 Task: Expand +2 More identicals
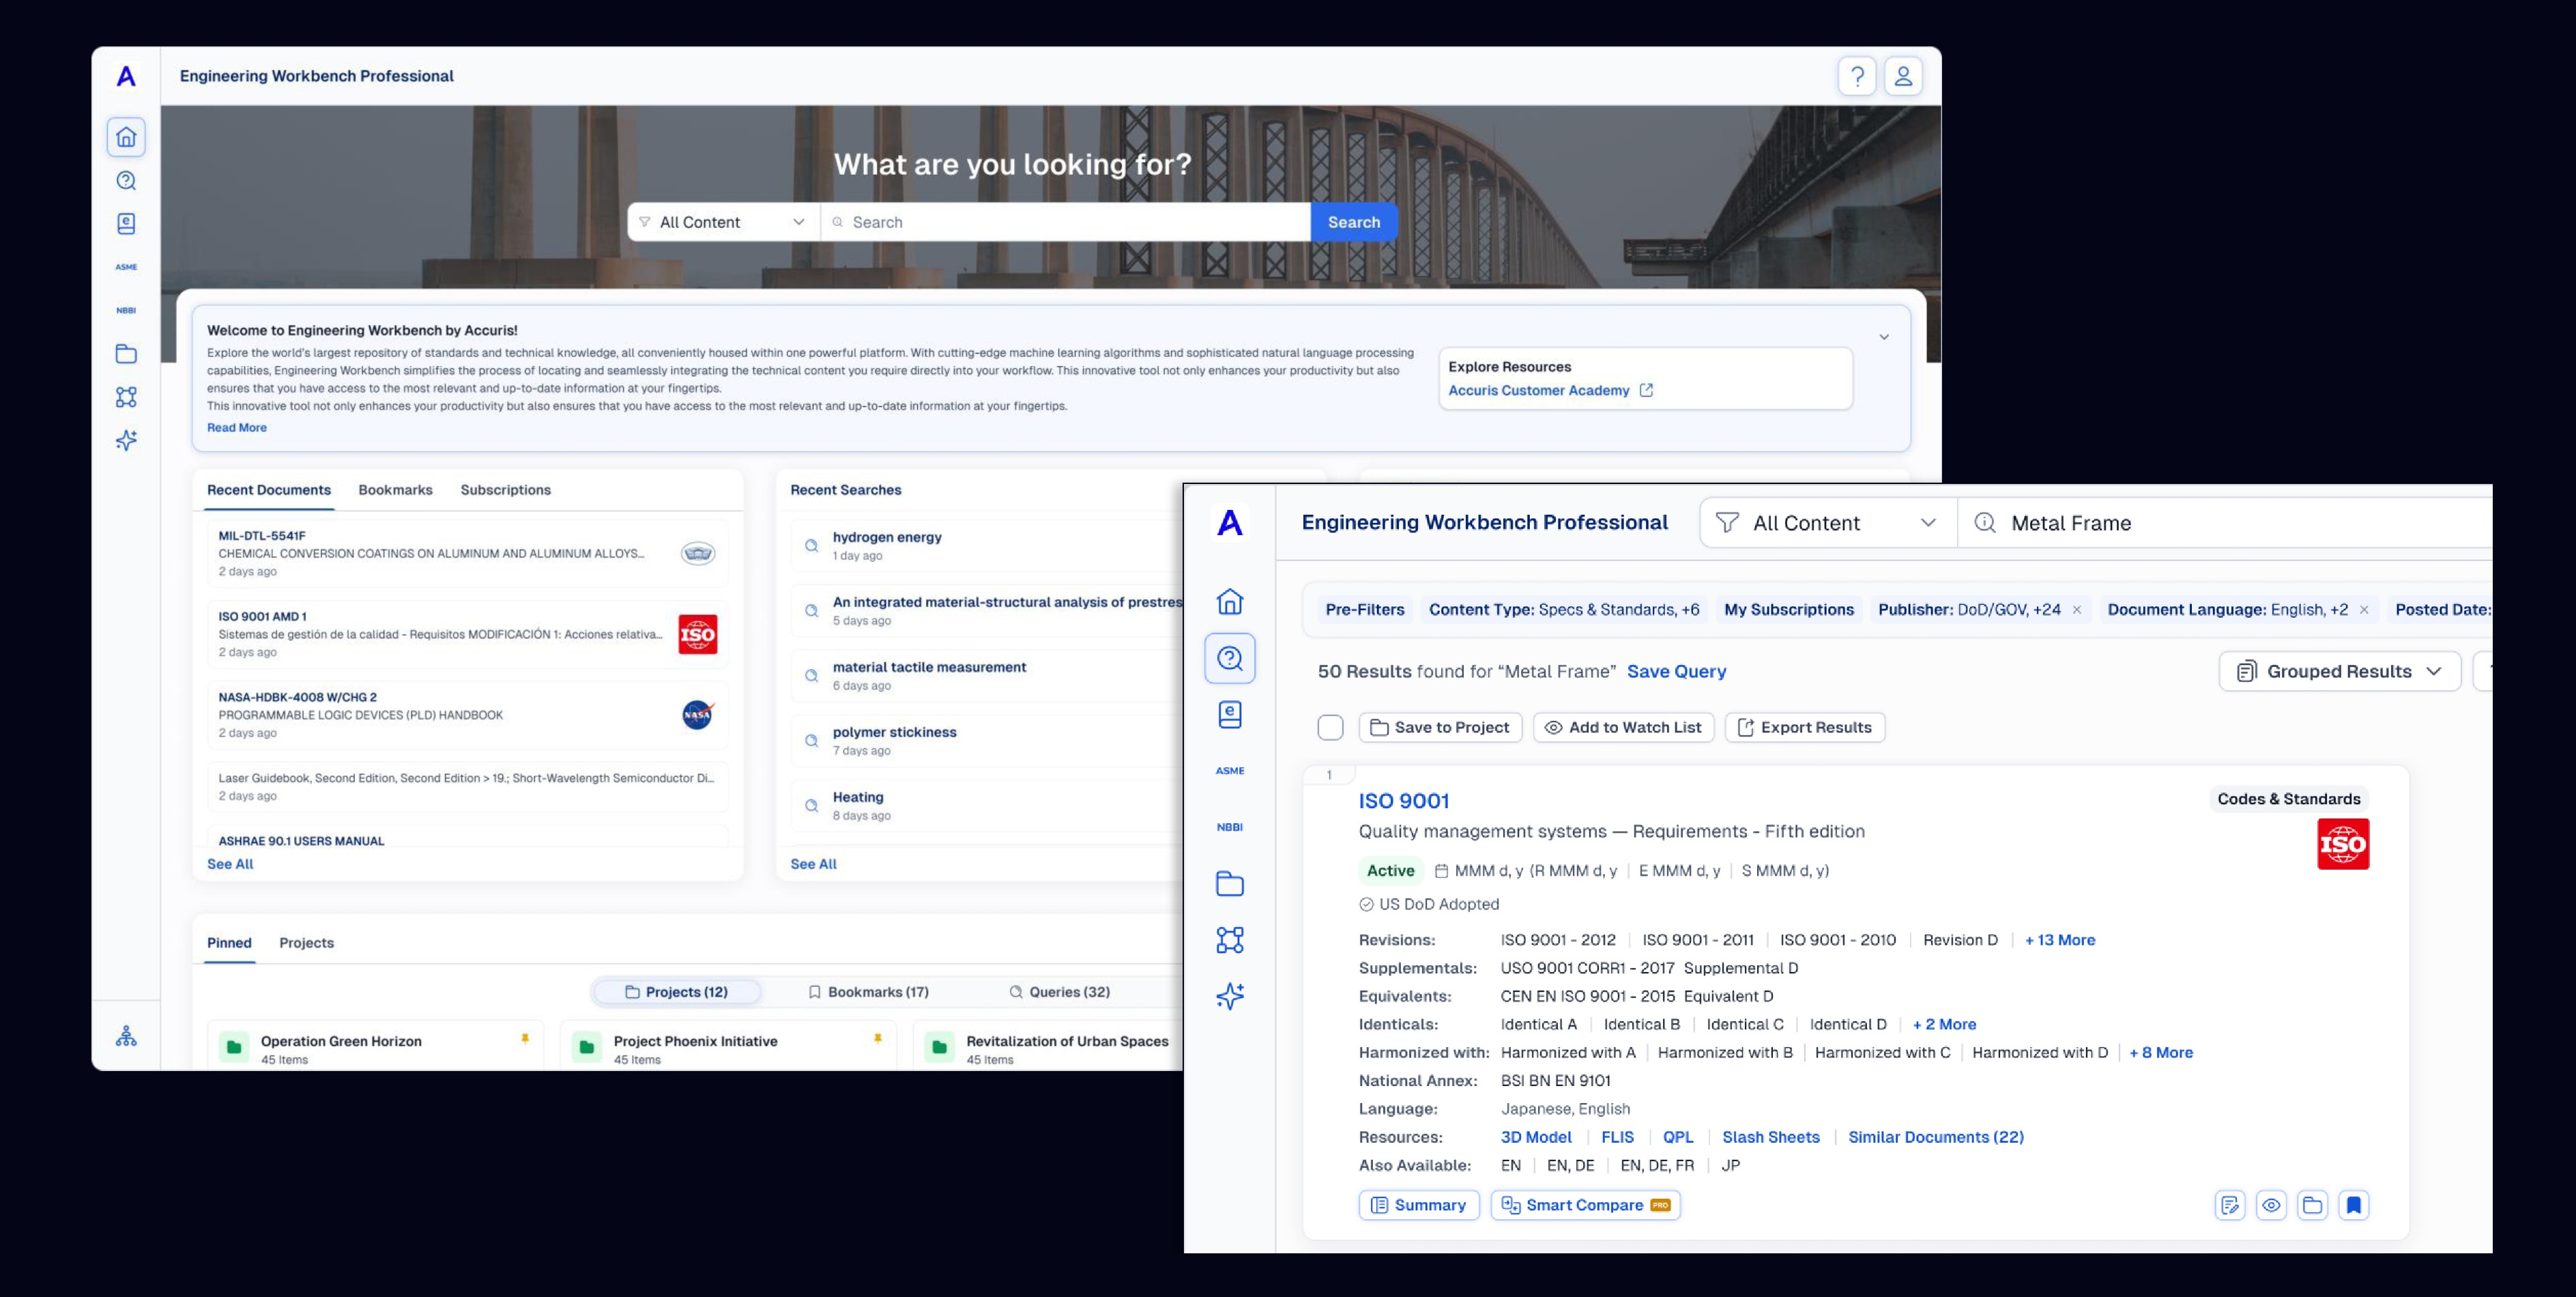point(1944,1024)
